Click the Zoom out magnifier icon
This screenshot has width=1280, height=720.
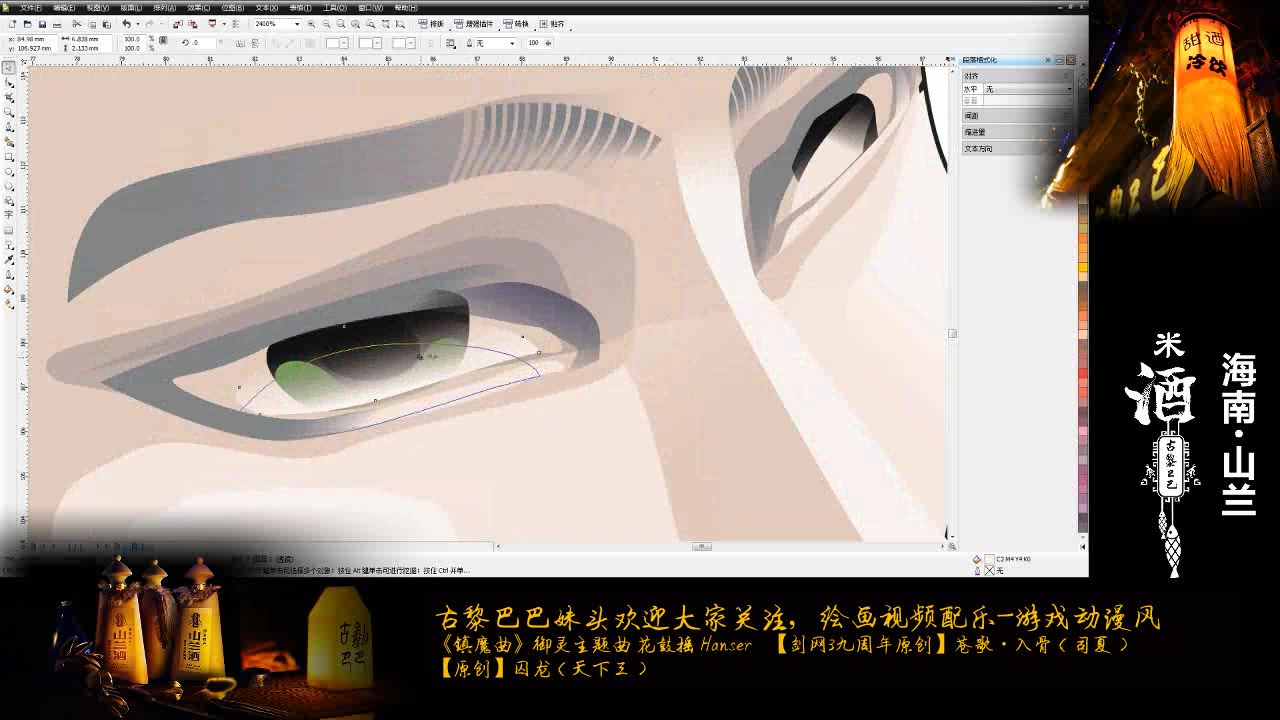point(326,24)
